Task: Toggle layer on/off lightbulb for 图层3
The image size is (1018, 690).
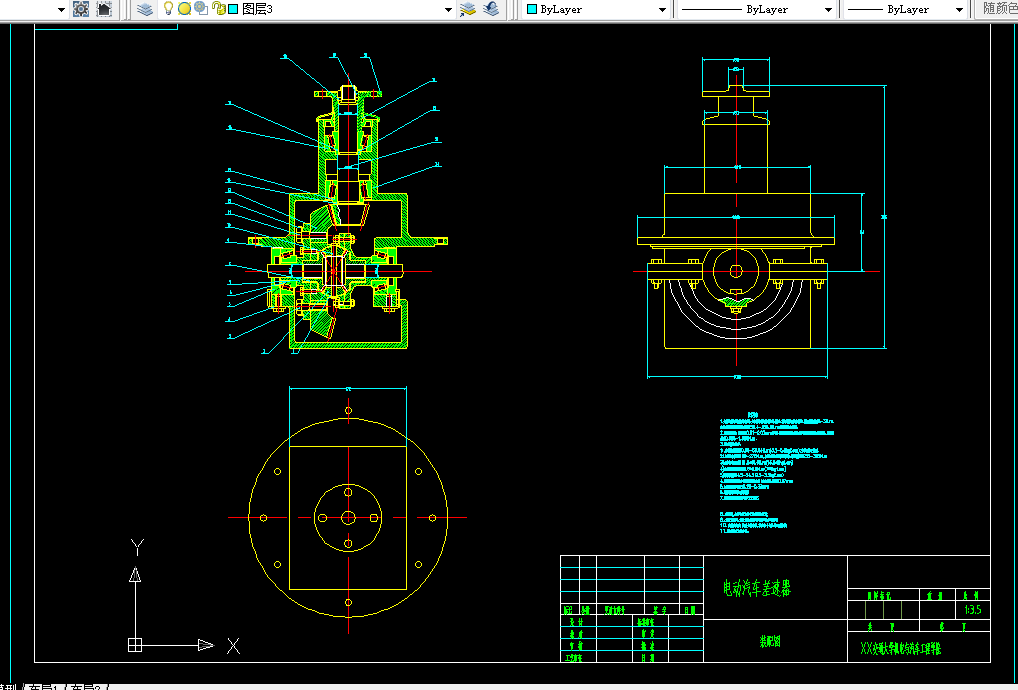Action: 168,8
